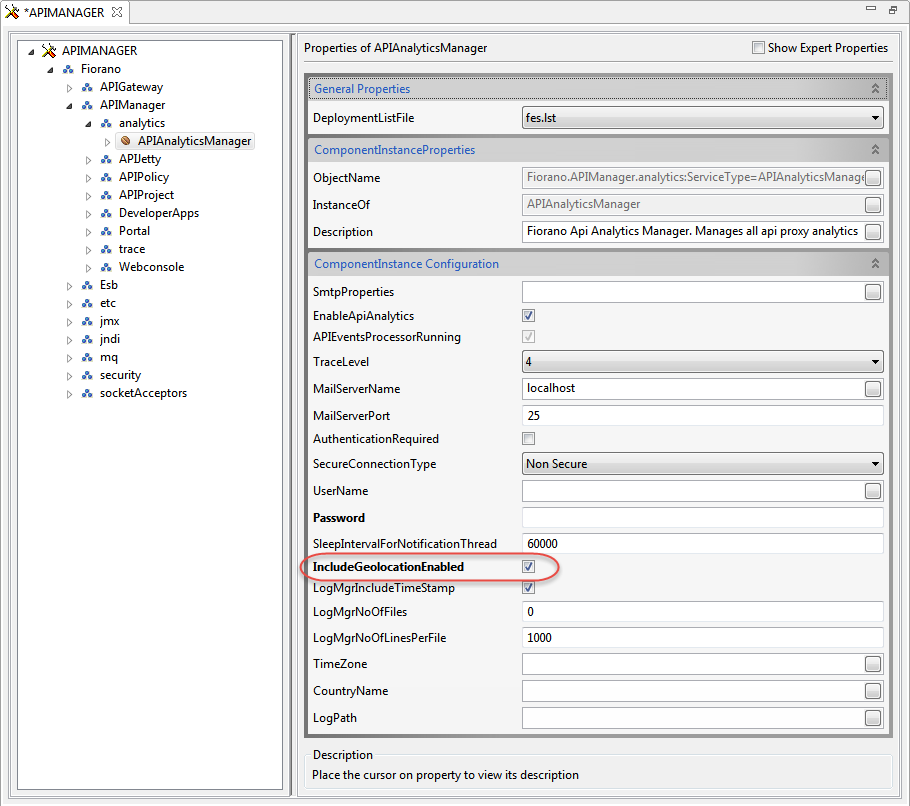This screenshot has height=806, width=910.
Task: Open editor button for TimeZone field
Action: tap(873, 664)
